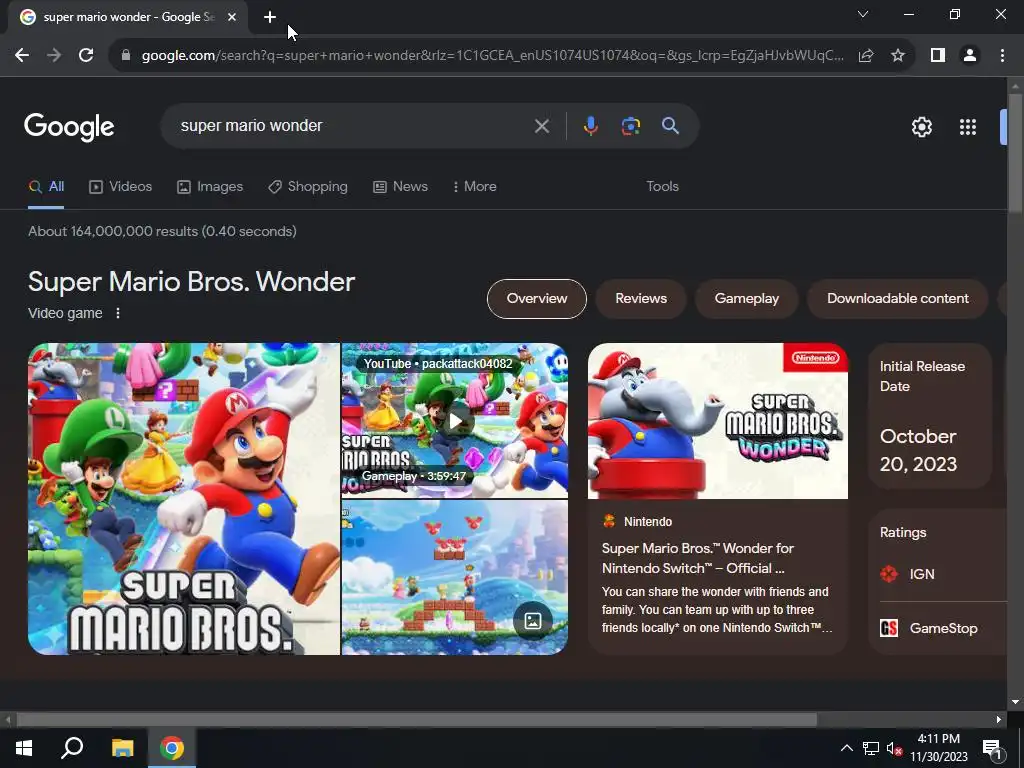Open the Windows Start menu
This screenshot has height=768, width=1024.
click(x=24, y=748)
